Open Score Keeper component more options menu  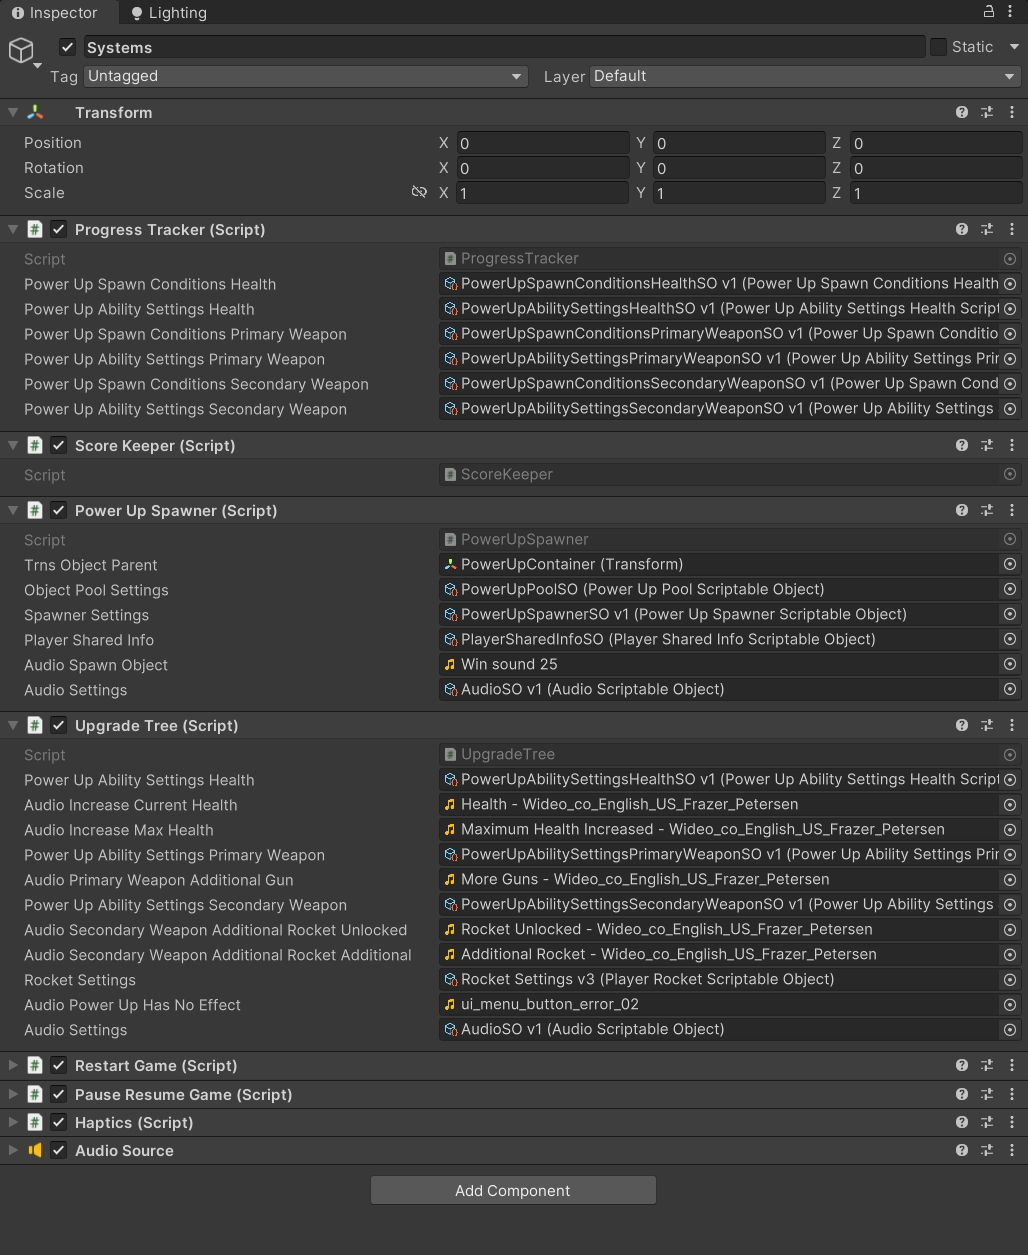(x=1012, y=446)
